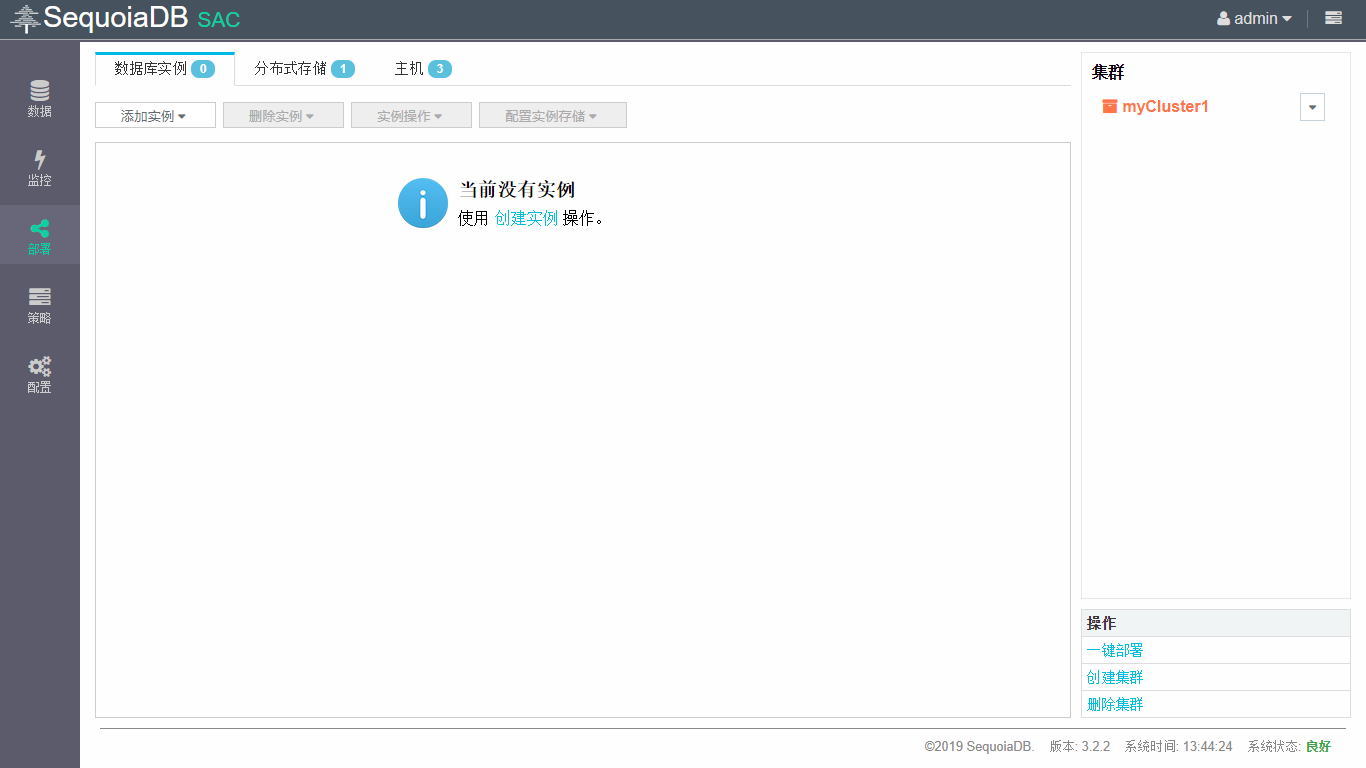Select the myCluster1 cluster name

1165,106
